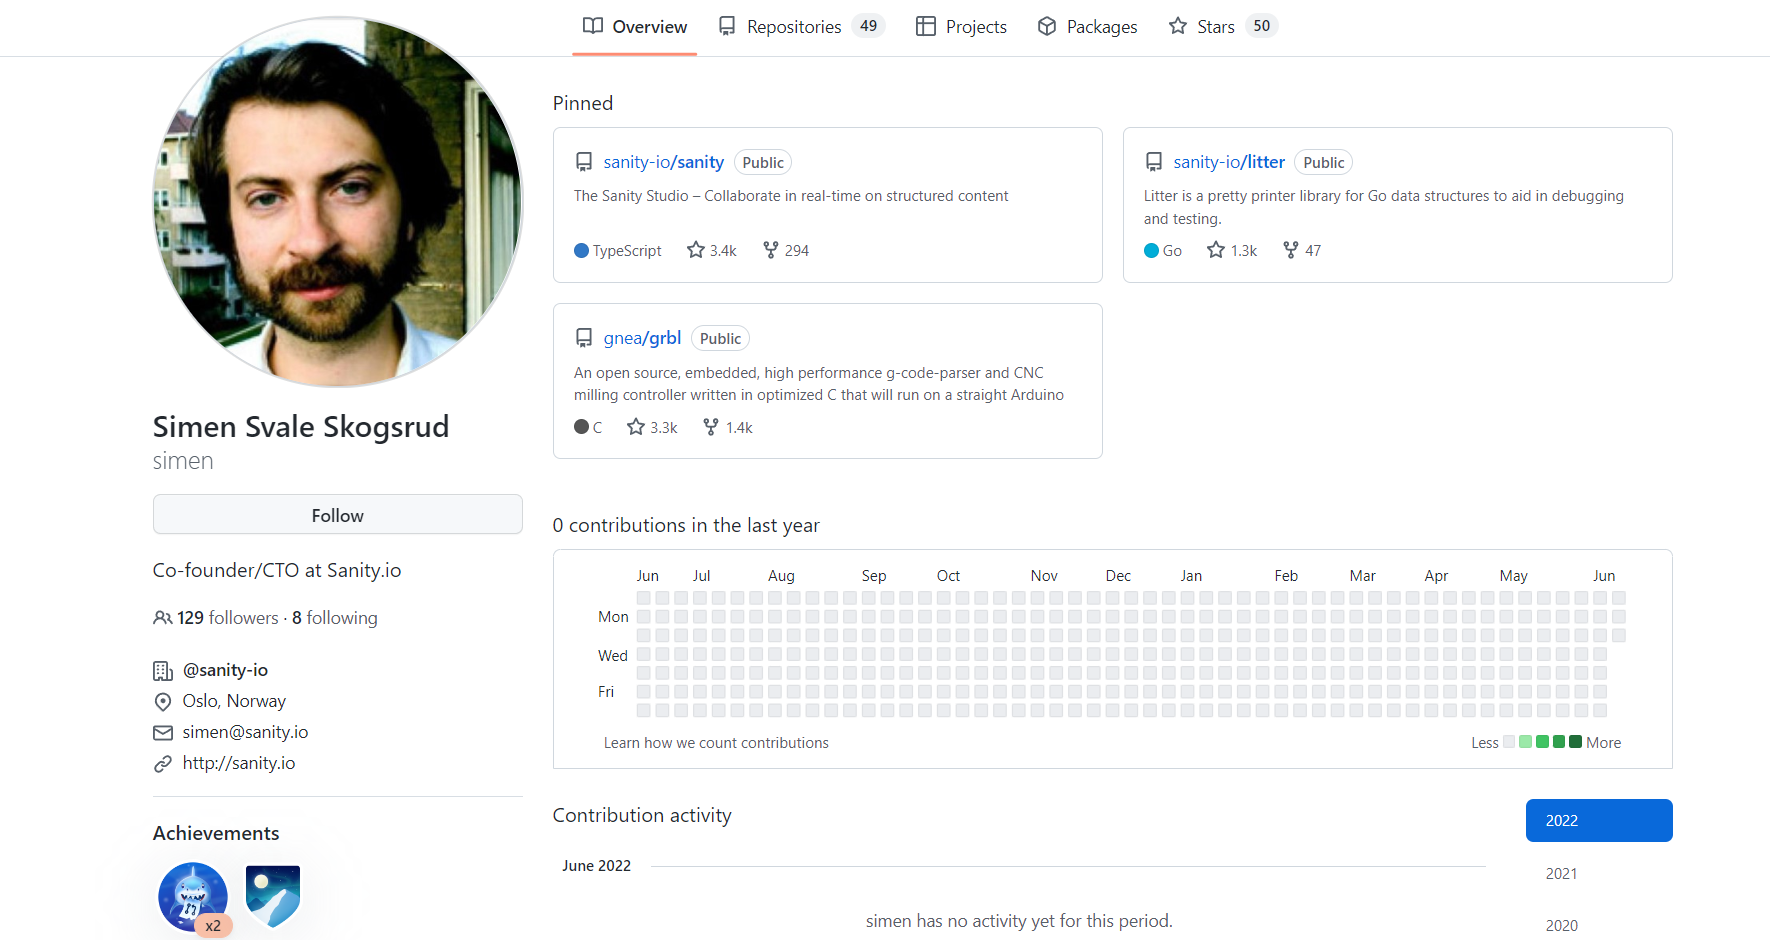Click the followers people icon
Image resolution: width=1770 pixels, height=940 pixels.
(x=162, y=618)
